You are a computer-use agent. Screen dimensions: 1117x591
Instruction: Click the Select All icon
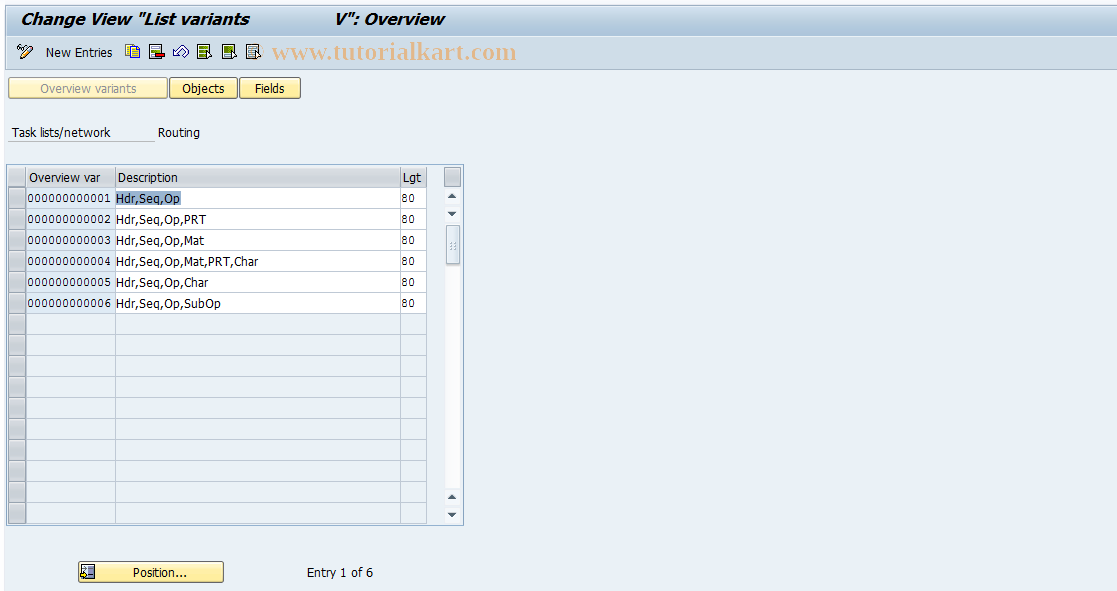205,51
